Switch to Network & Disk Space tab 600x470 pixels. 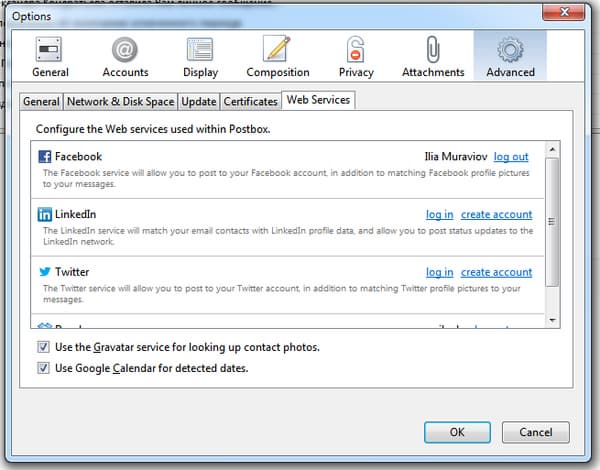[121, 102]
